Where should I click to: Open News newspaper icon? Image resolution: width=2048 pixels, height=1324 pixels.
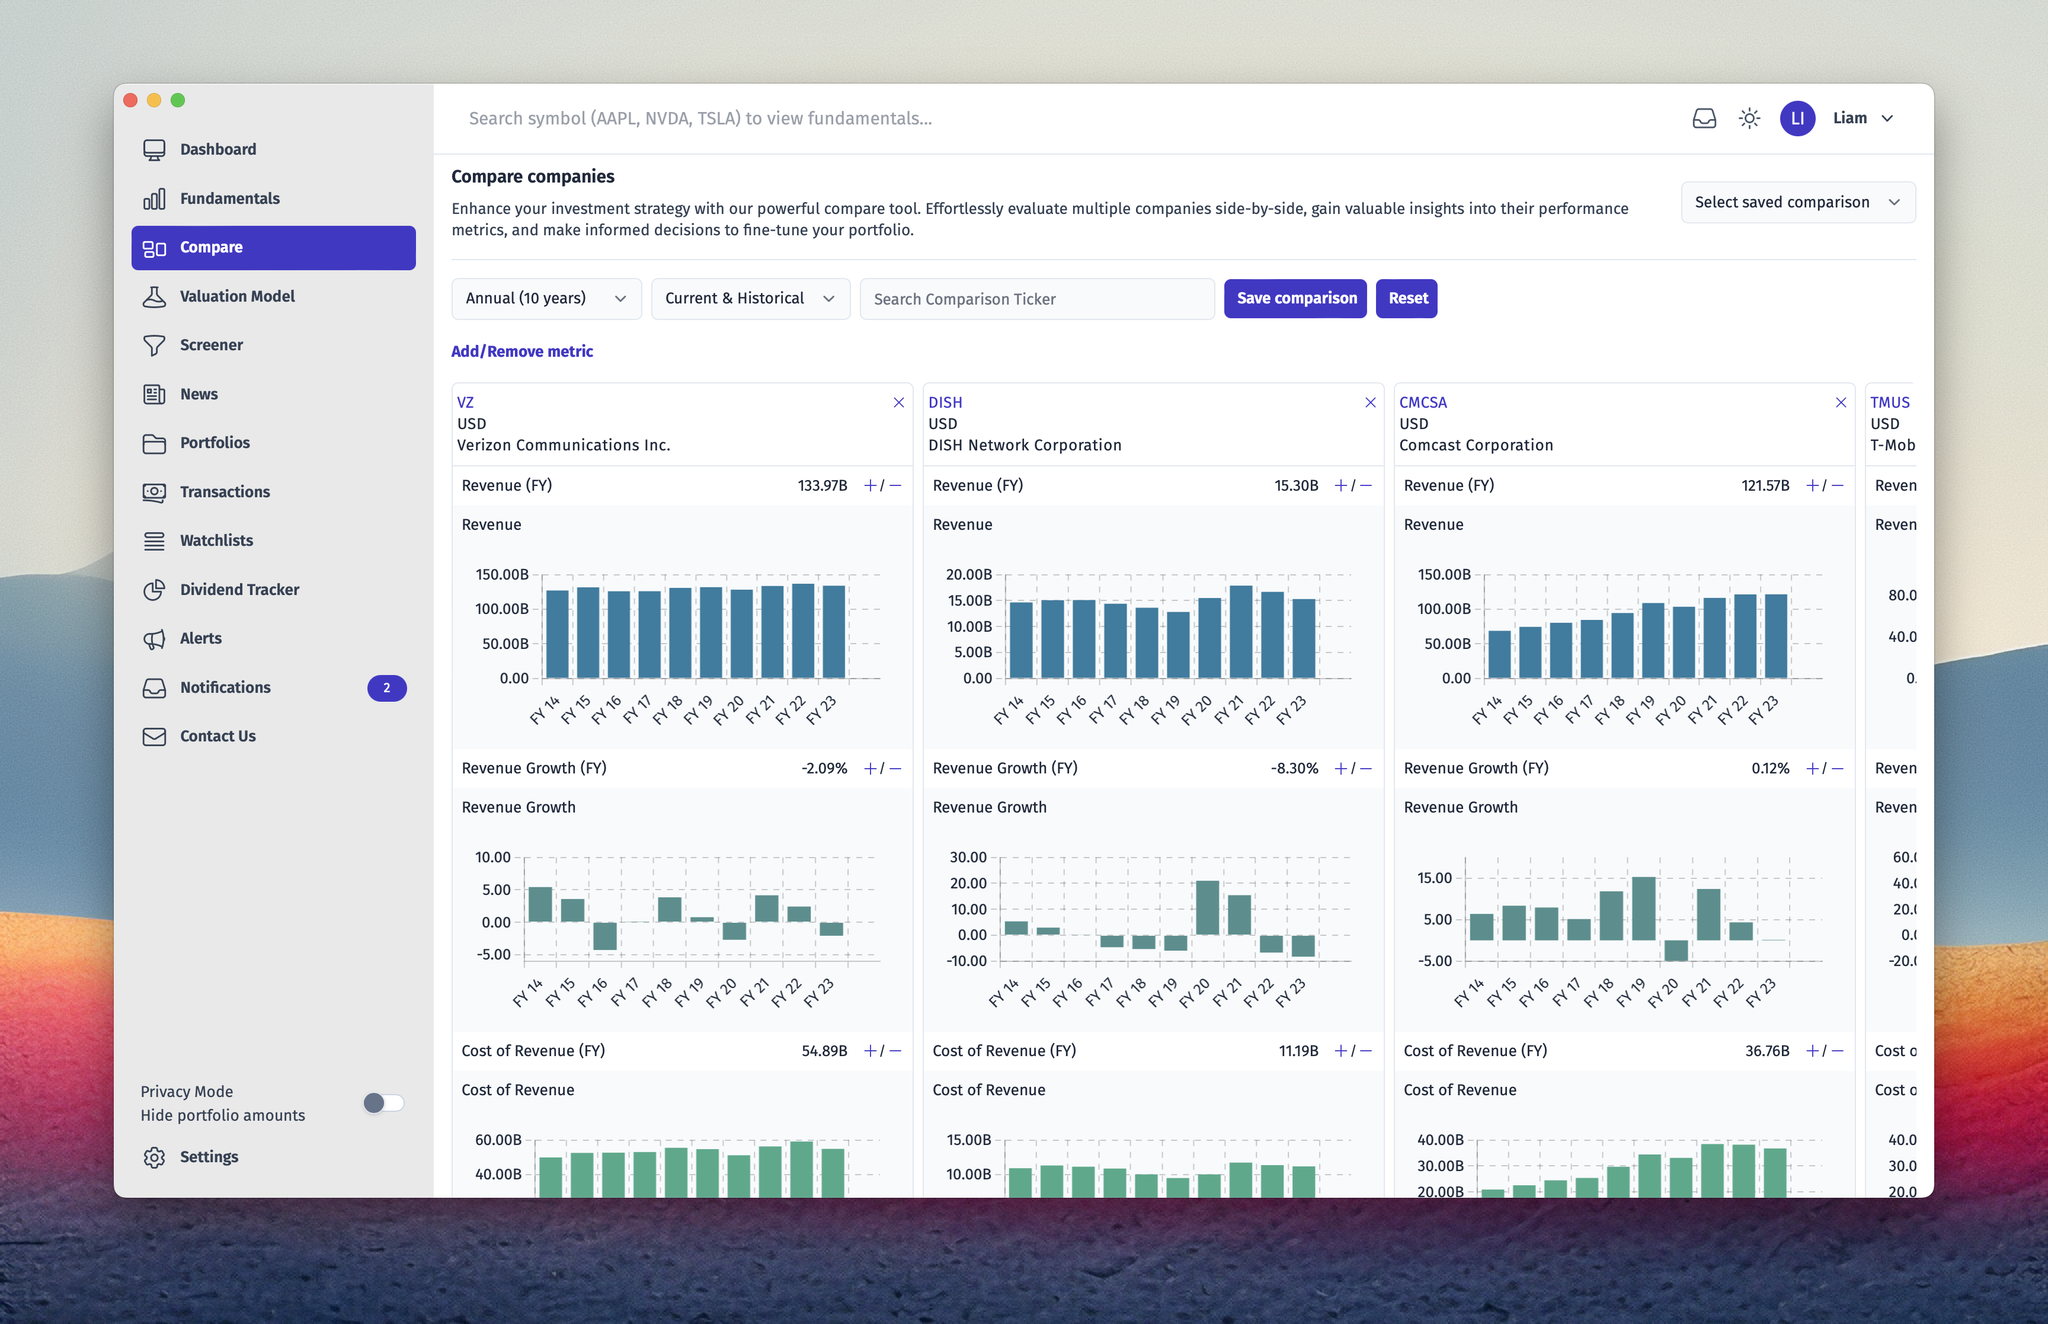pyautogui.click(x=154, y=395)
